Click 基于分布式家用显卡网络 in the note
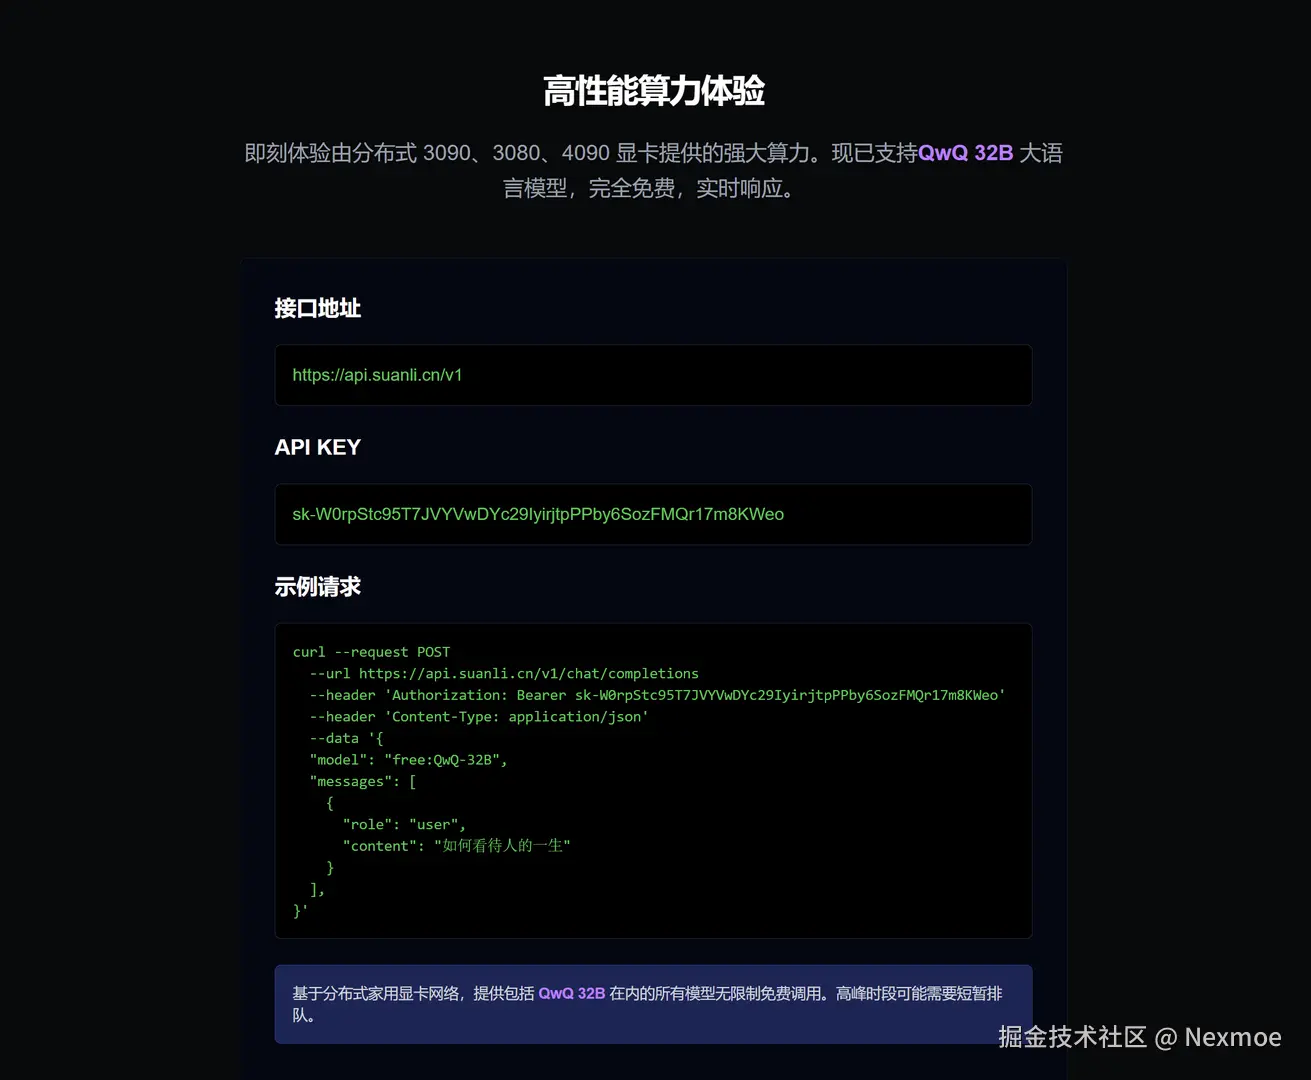Image resolution: width=1311 pixels, height=1080 pixels. tap(376, 993)
